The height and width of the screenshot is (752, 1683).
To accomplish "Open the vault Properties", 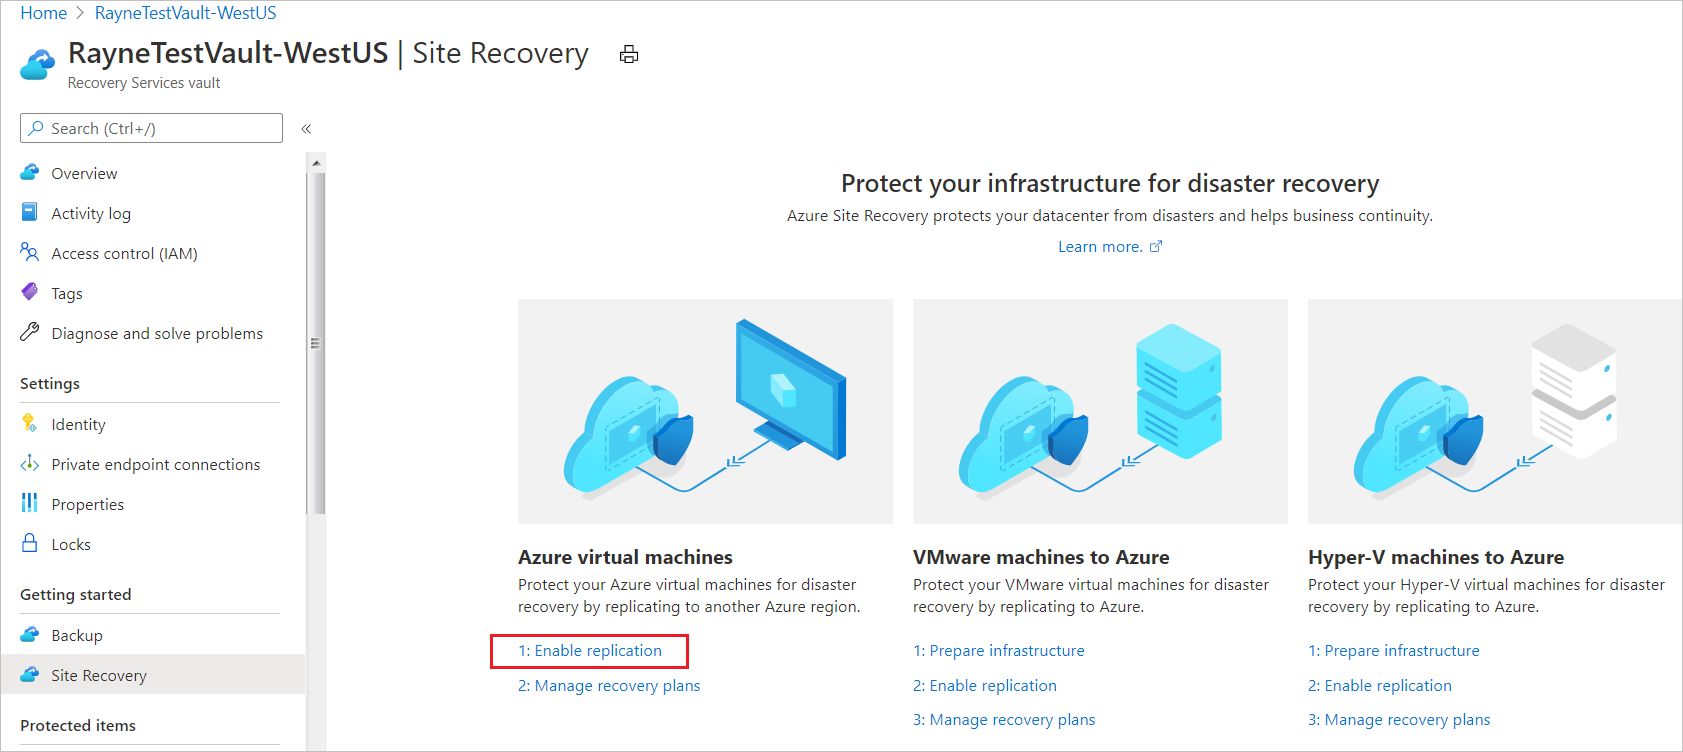I will (x=88, y=503).
